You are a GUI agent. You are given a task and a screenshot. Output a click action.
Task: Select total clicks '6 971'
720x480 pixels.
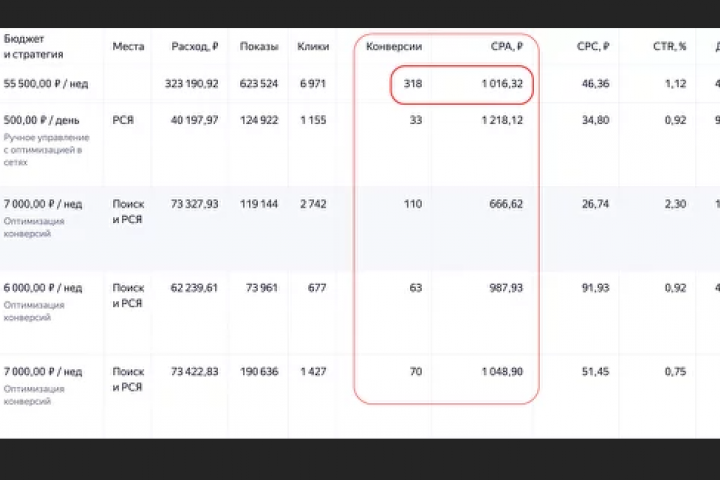click(313, 84)
